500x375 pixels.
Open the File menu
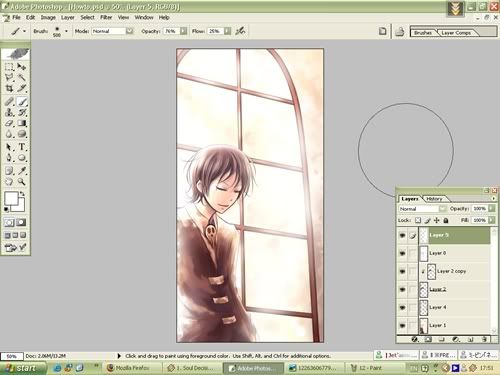[x=16, y=17]
